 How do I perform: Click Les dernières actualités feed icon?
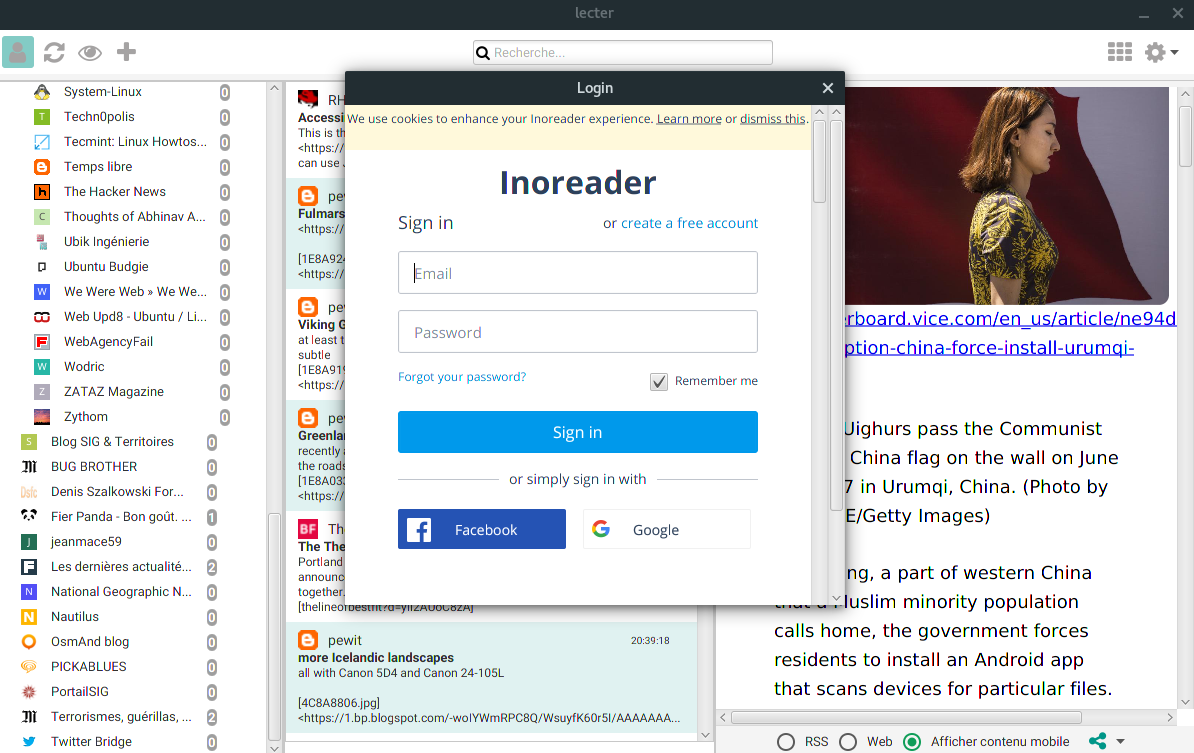(29, 567)
